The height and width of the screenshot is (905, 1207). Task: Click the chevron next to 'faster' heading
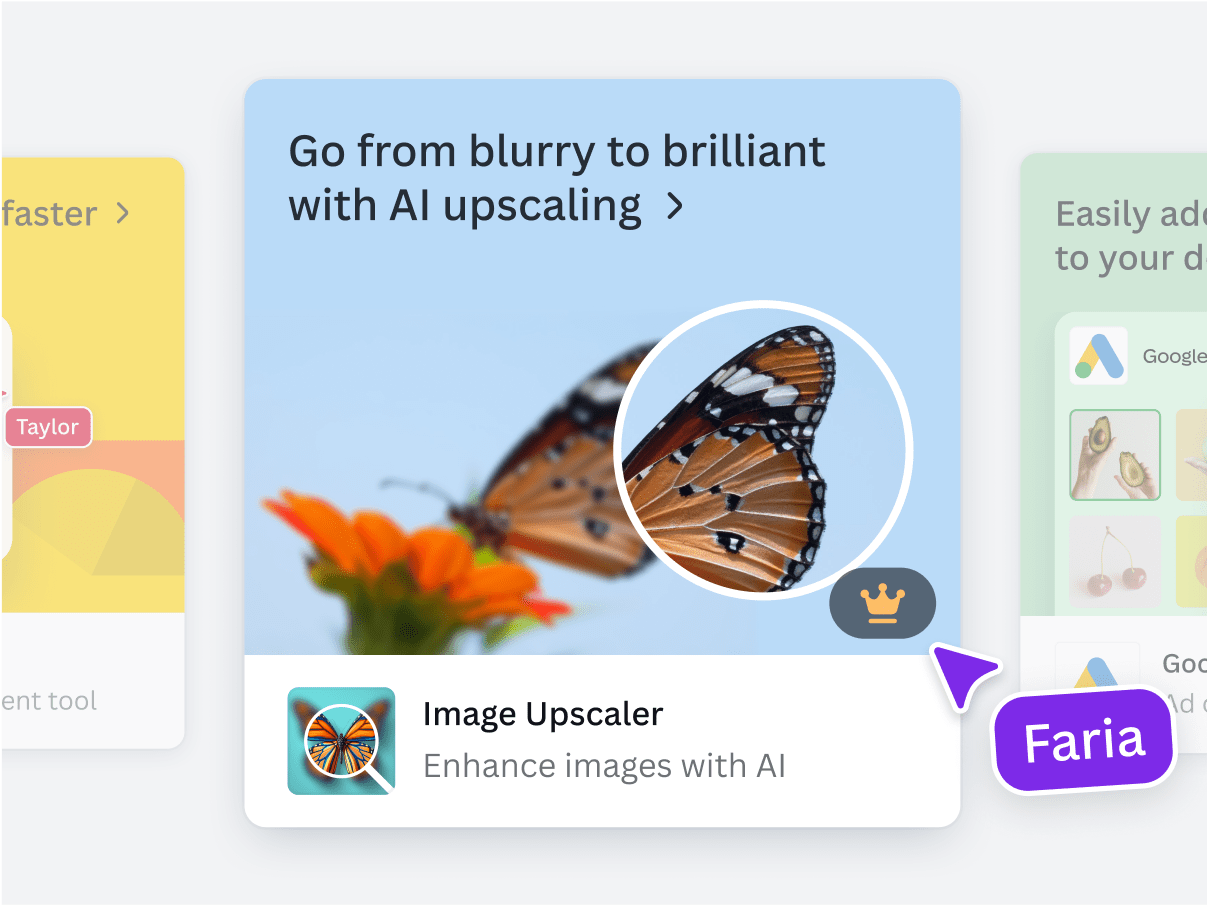(123, 213)
